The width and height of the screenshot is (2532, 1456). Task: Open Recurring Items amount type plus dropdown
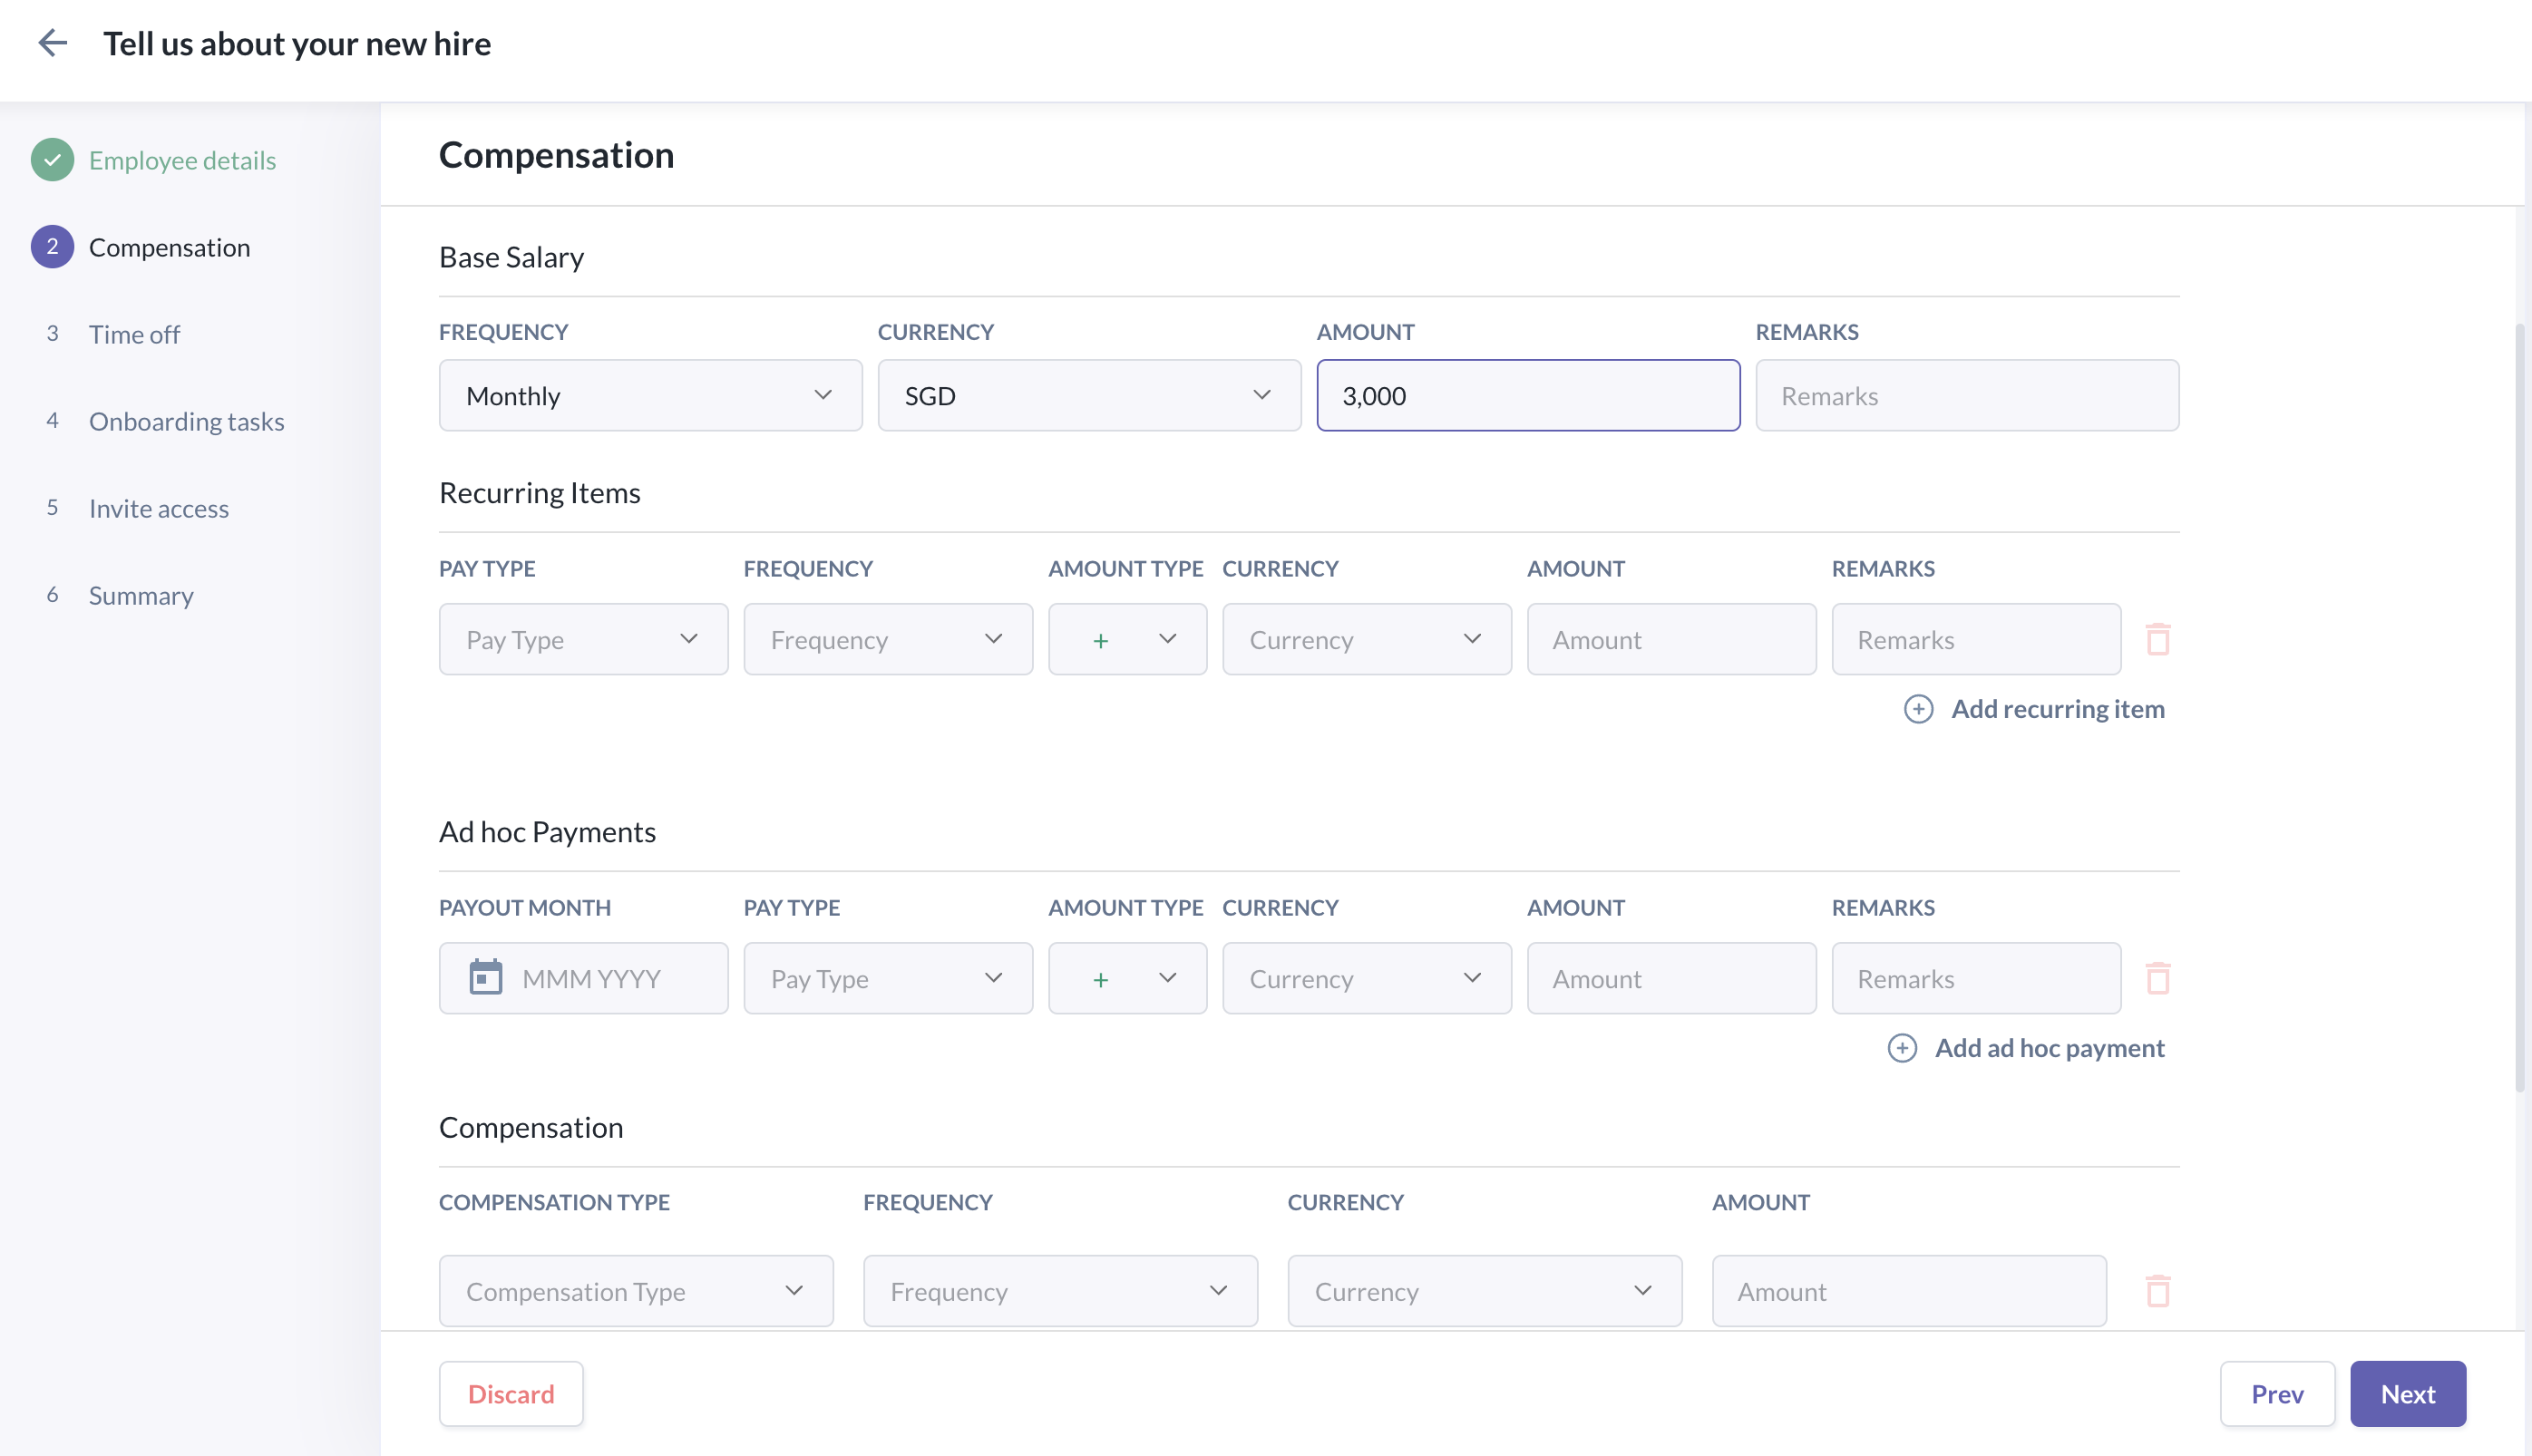click(x=1127, y=639)
